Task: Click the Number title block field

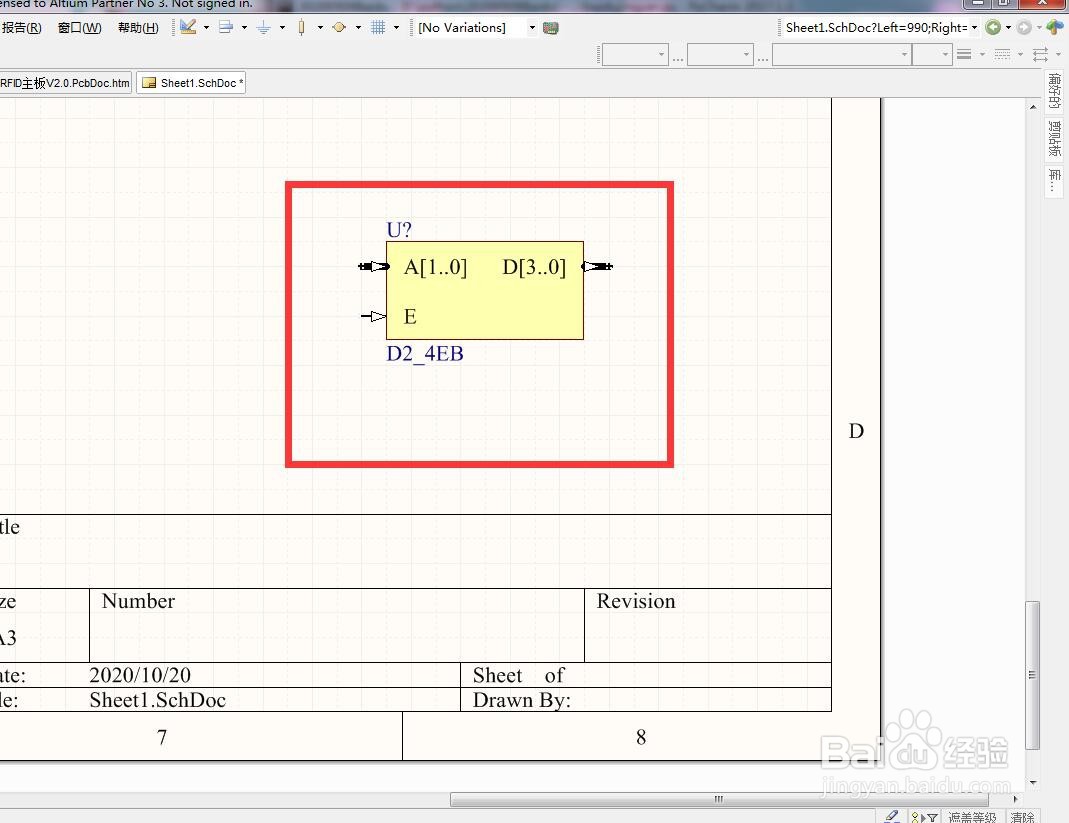Action: coord(337,625)
